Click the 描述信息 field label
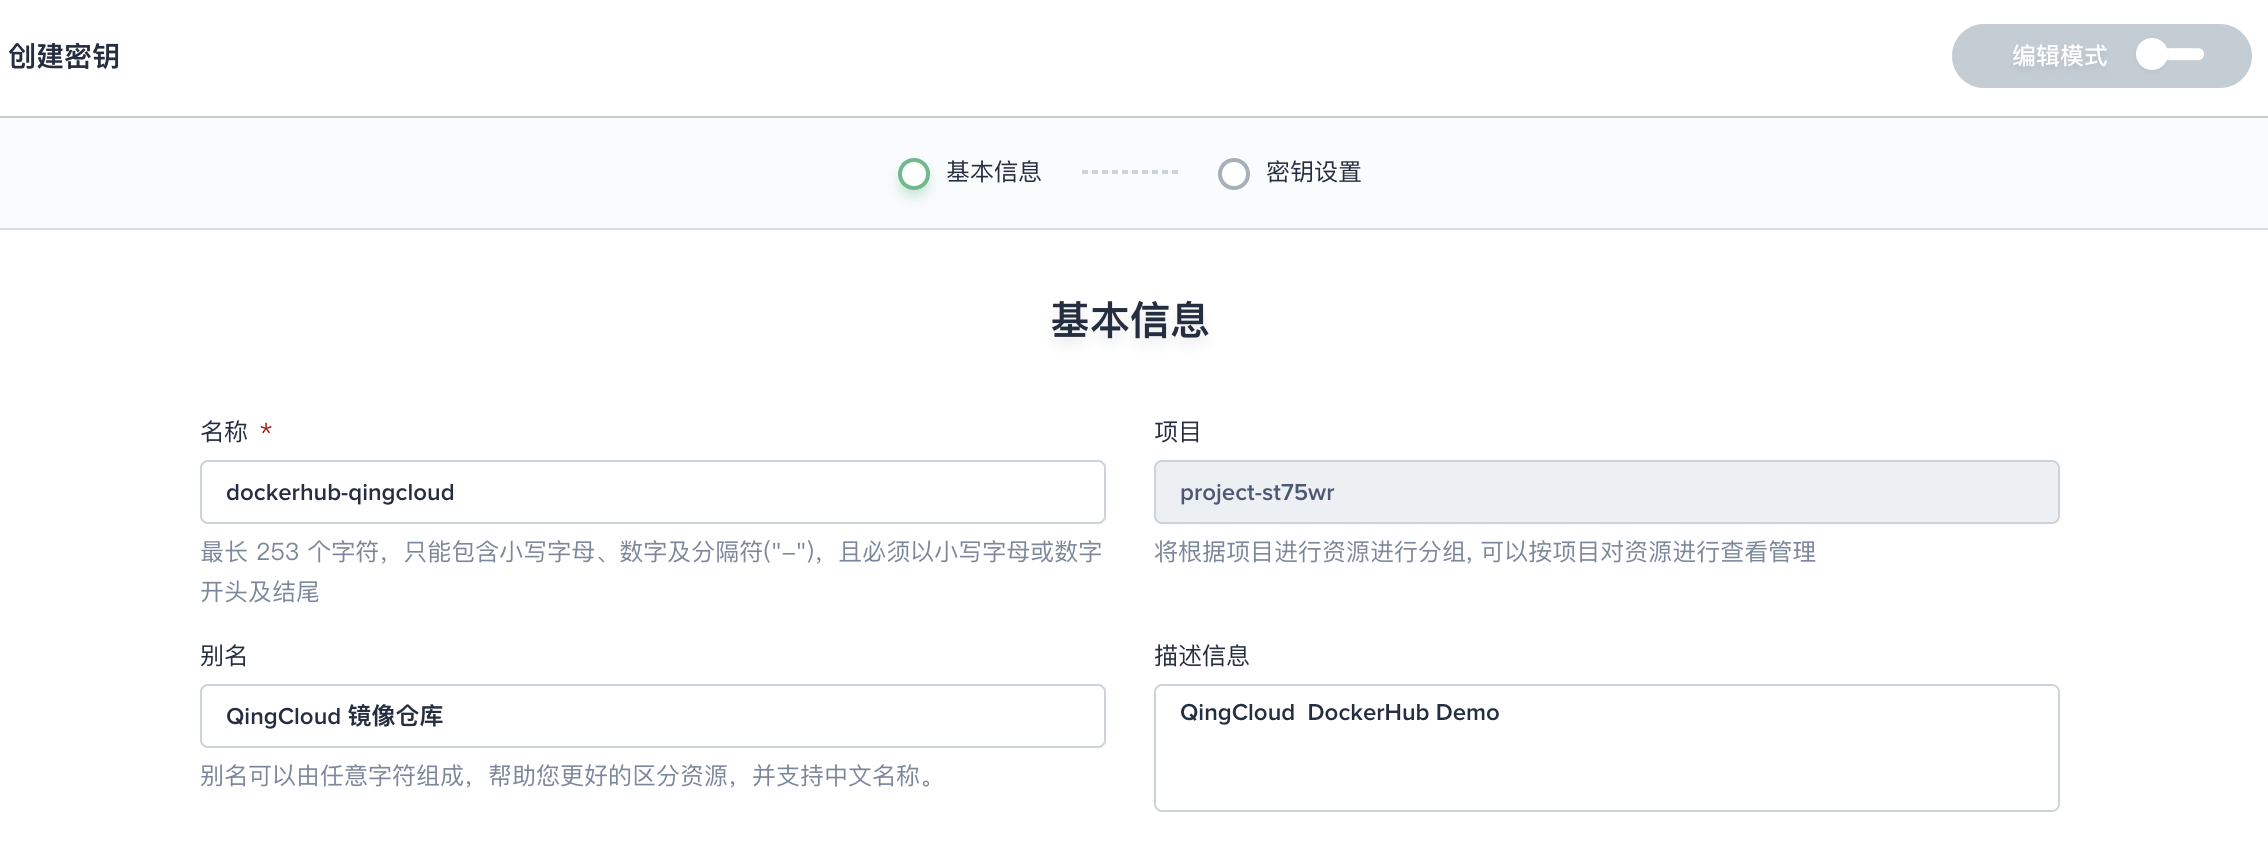2268x860 pixels. (x=1201, y=656)
